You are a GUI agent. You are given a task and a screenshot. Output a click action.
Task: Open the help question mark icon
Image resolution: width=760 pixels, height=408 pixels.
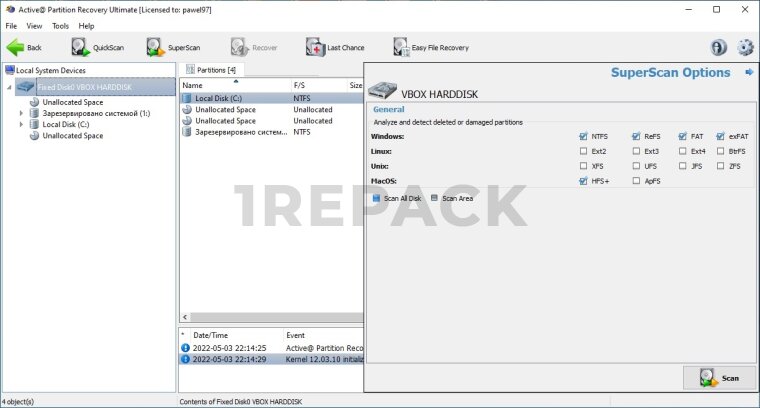[x=718, y=47]
